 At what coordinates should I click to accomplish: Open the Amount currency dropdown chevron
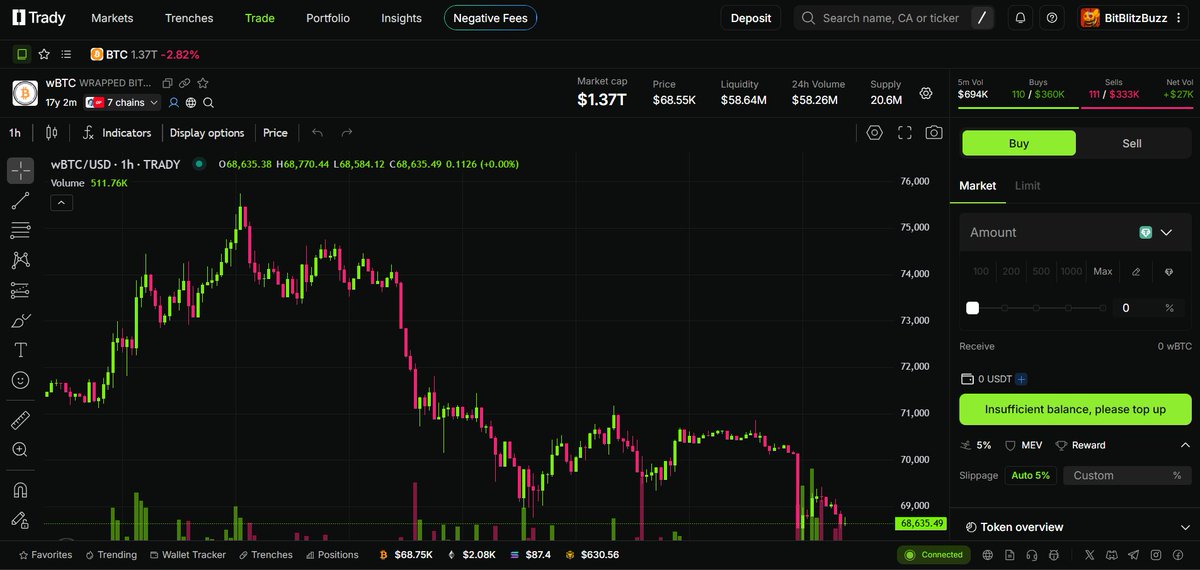tap(1166, 232)
